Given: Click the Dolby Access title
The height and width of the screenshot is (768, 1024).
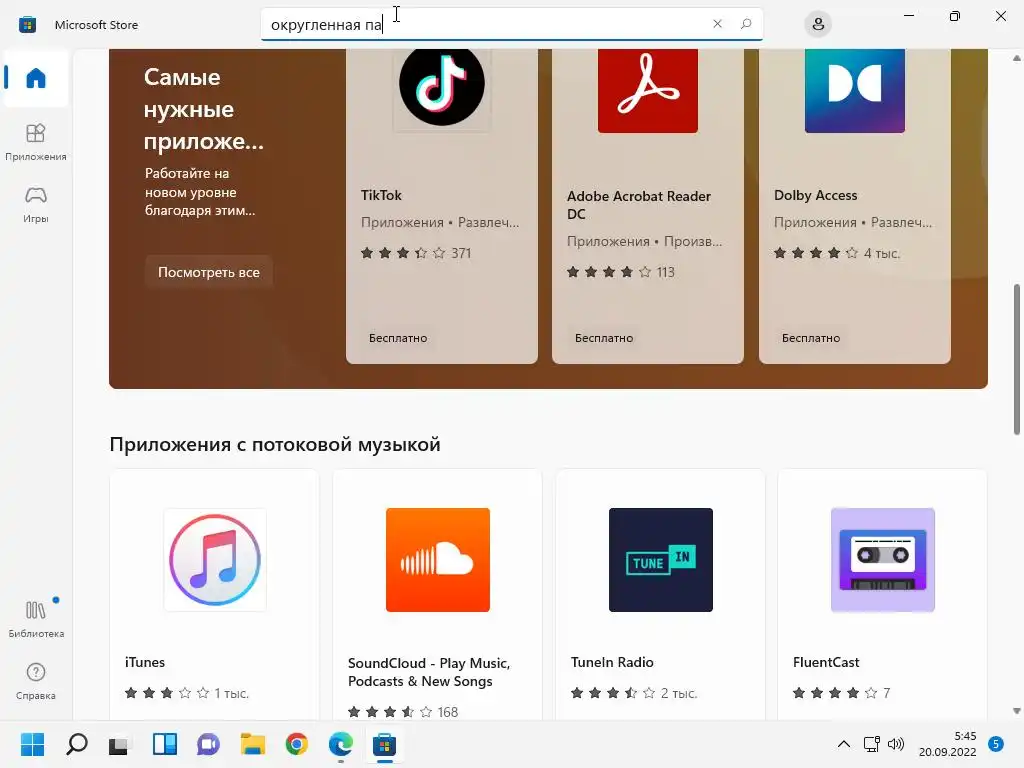Looking at the screenshot, I should tap(816, 195).
